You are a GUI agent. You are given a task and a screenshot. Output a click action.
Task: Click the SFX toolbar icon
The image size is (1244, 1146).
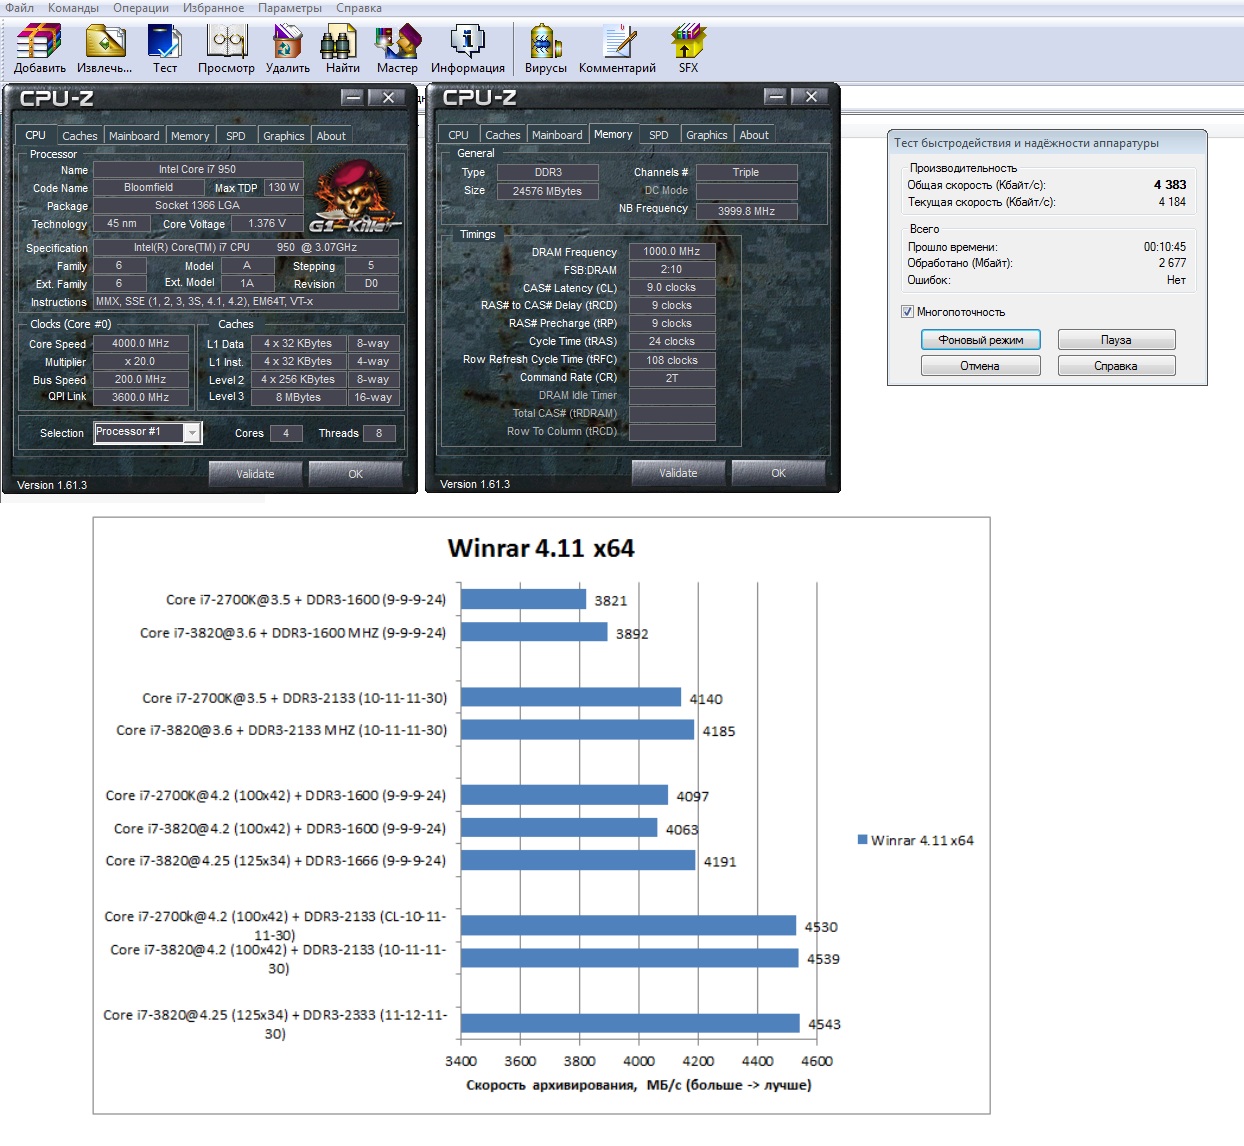[x=688, y=42]
